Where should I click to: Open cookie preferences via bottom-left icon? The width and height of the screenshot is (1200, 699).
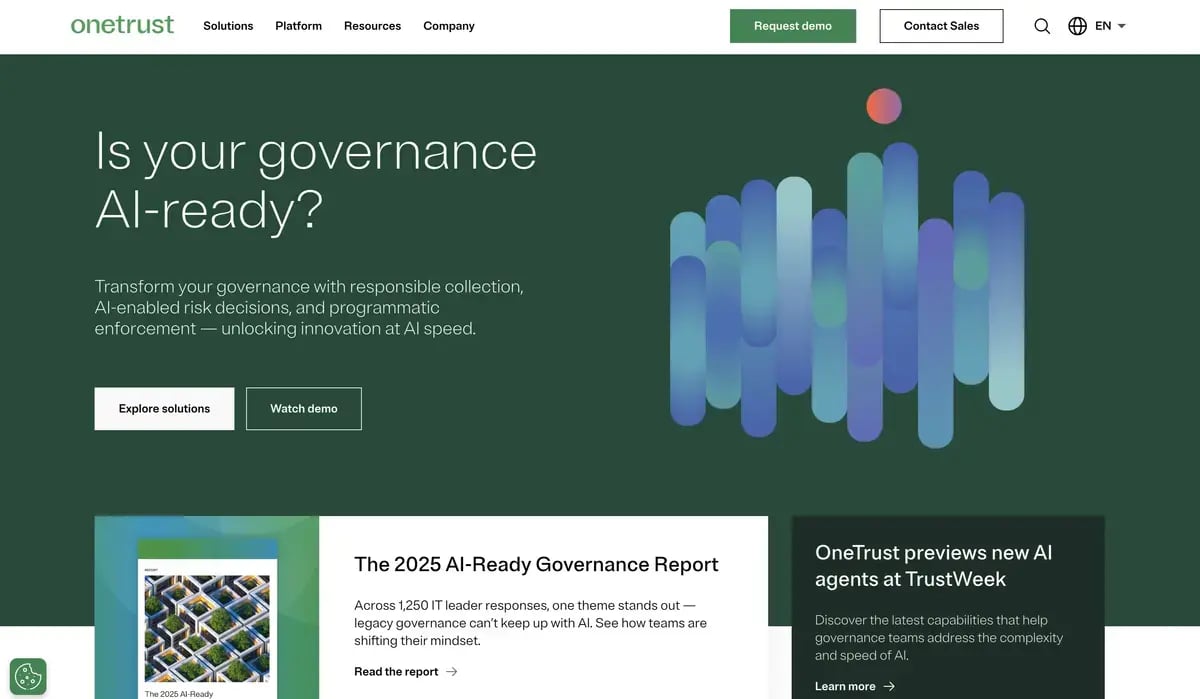coord(27,676)
